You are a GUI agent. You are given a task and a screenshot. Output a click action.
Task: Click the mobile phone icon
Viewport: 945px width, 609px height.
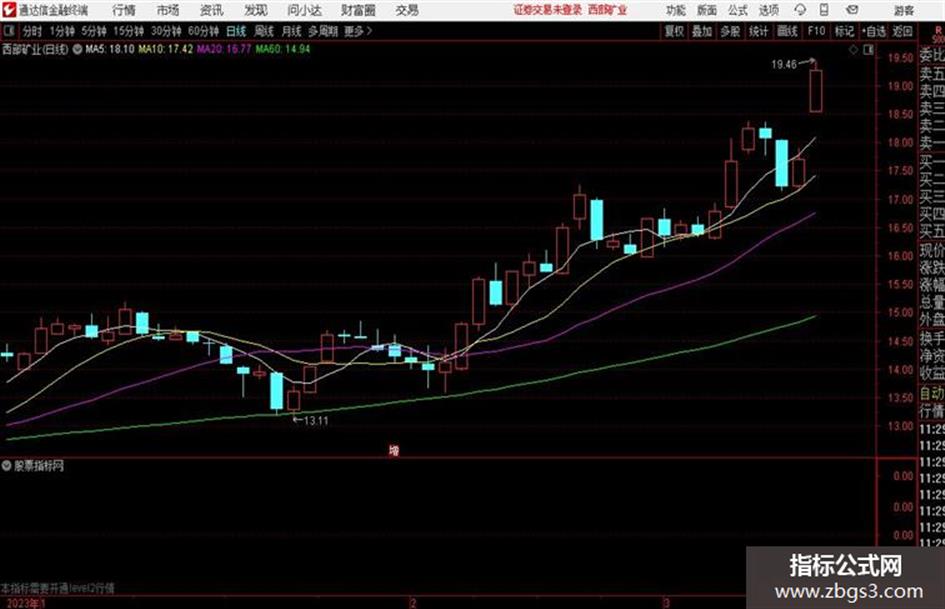coord(824,10)
